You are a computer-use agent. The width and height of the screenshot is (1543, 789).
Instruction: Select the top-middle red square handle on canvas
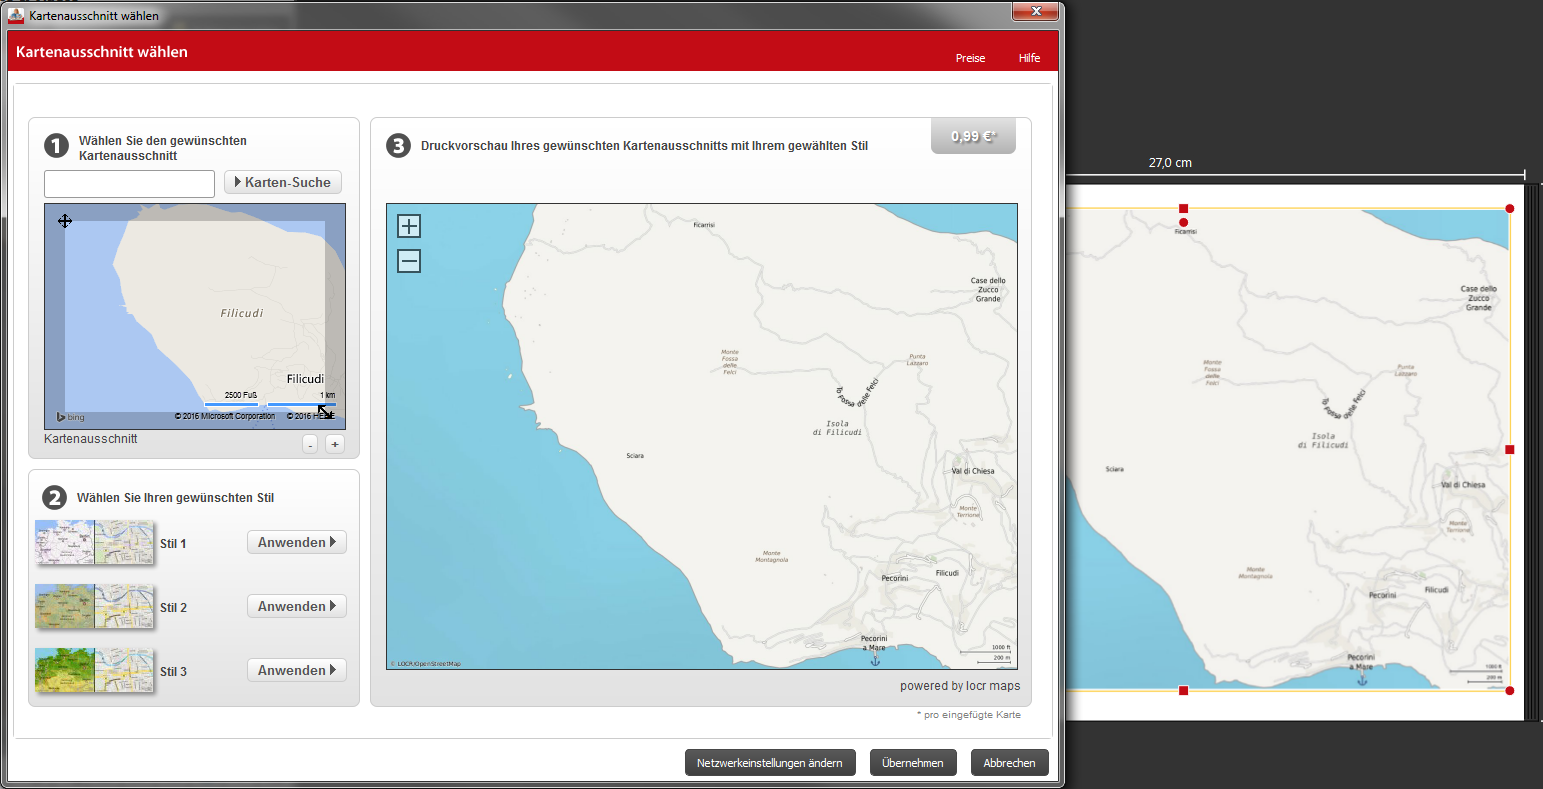(1184, 208)
